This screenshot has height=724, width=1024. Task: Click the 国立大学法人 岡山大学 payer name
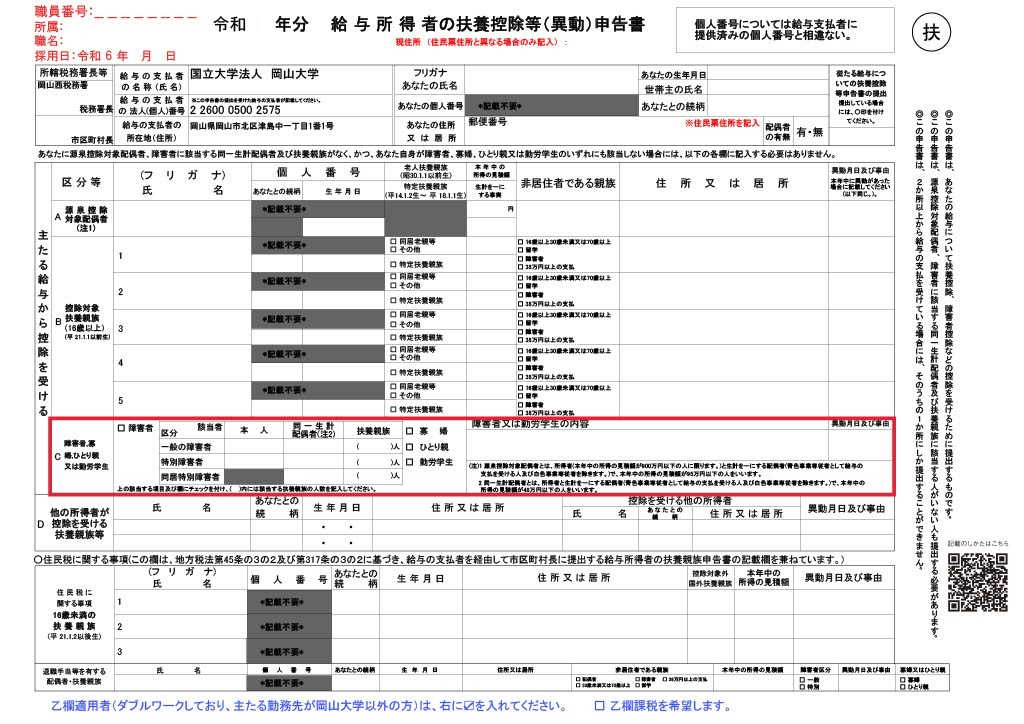255,74
